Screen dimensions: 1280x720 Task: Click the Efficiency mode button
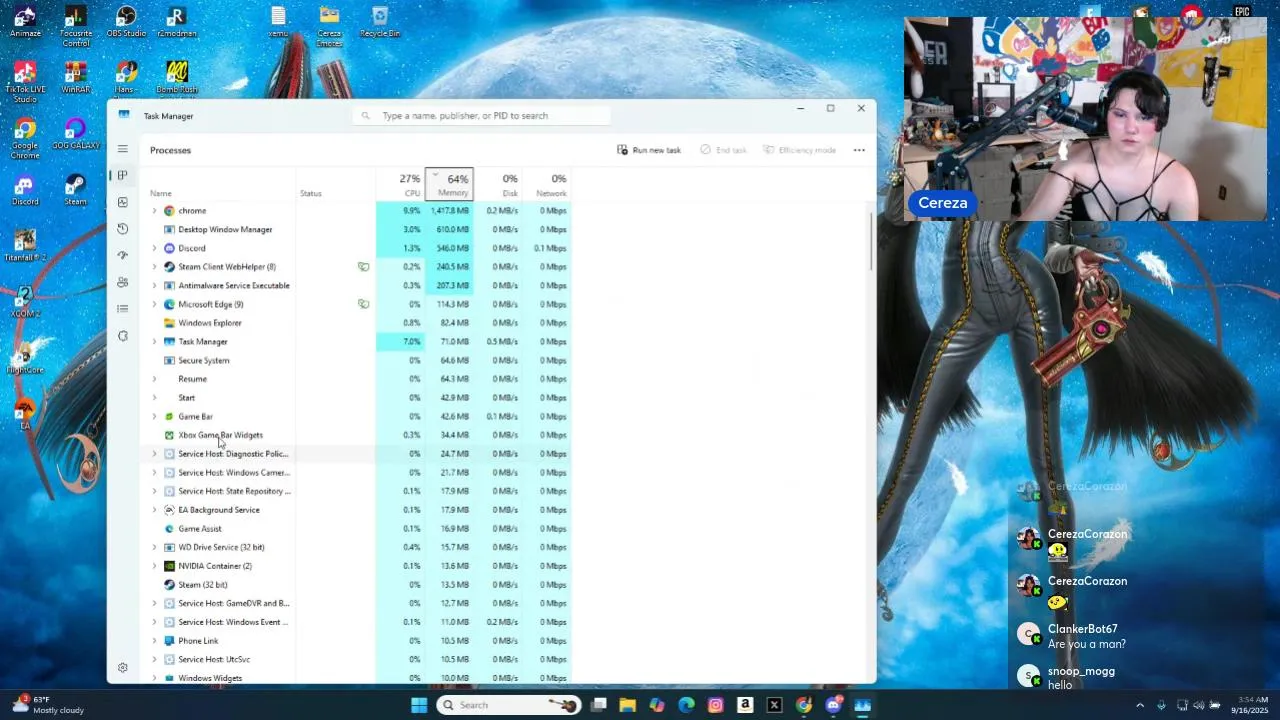[799, 150]
